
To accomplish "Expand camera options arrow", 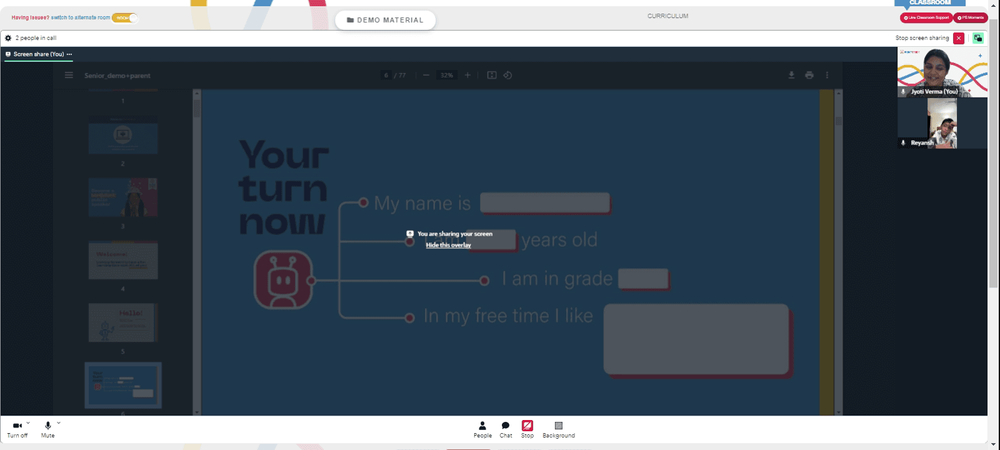I will (28, 423).
